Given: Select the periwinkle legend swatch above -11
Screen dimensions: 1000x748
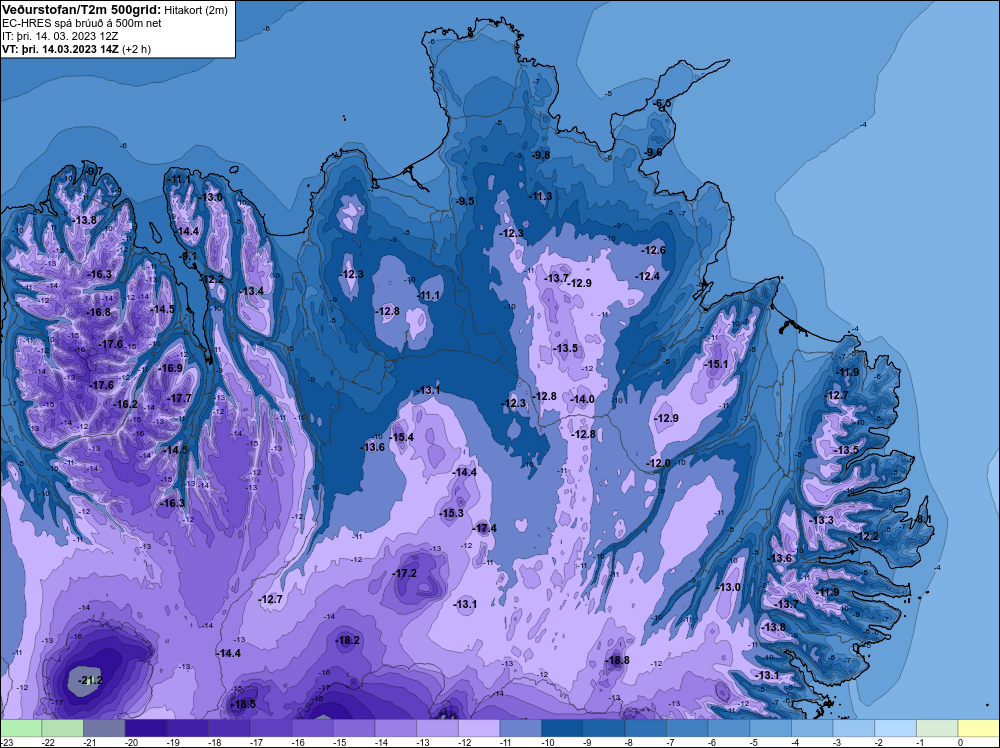Looking at the screenshot, I should (x=520, y=728).
